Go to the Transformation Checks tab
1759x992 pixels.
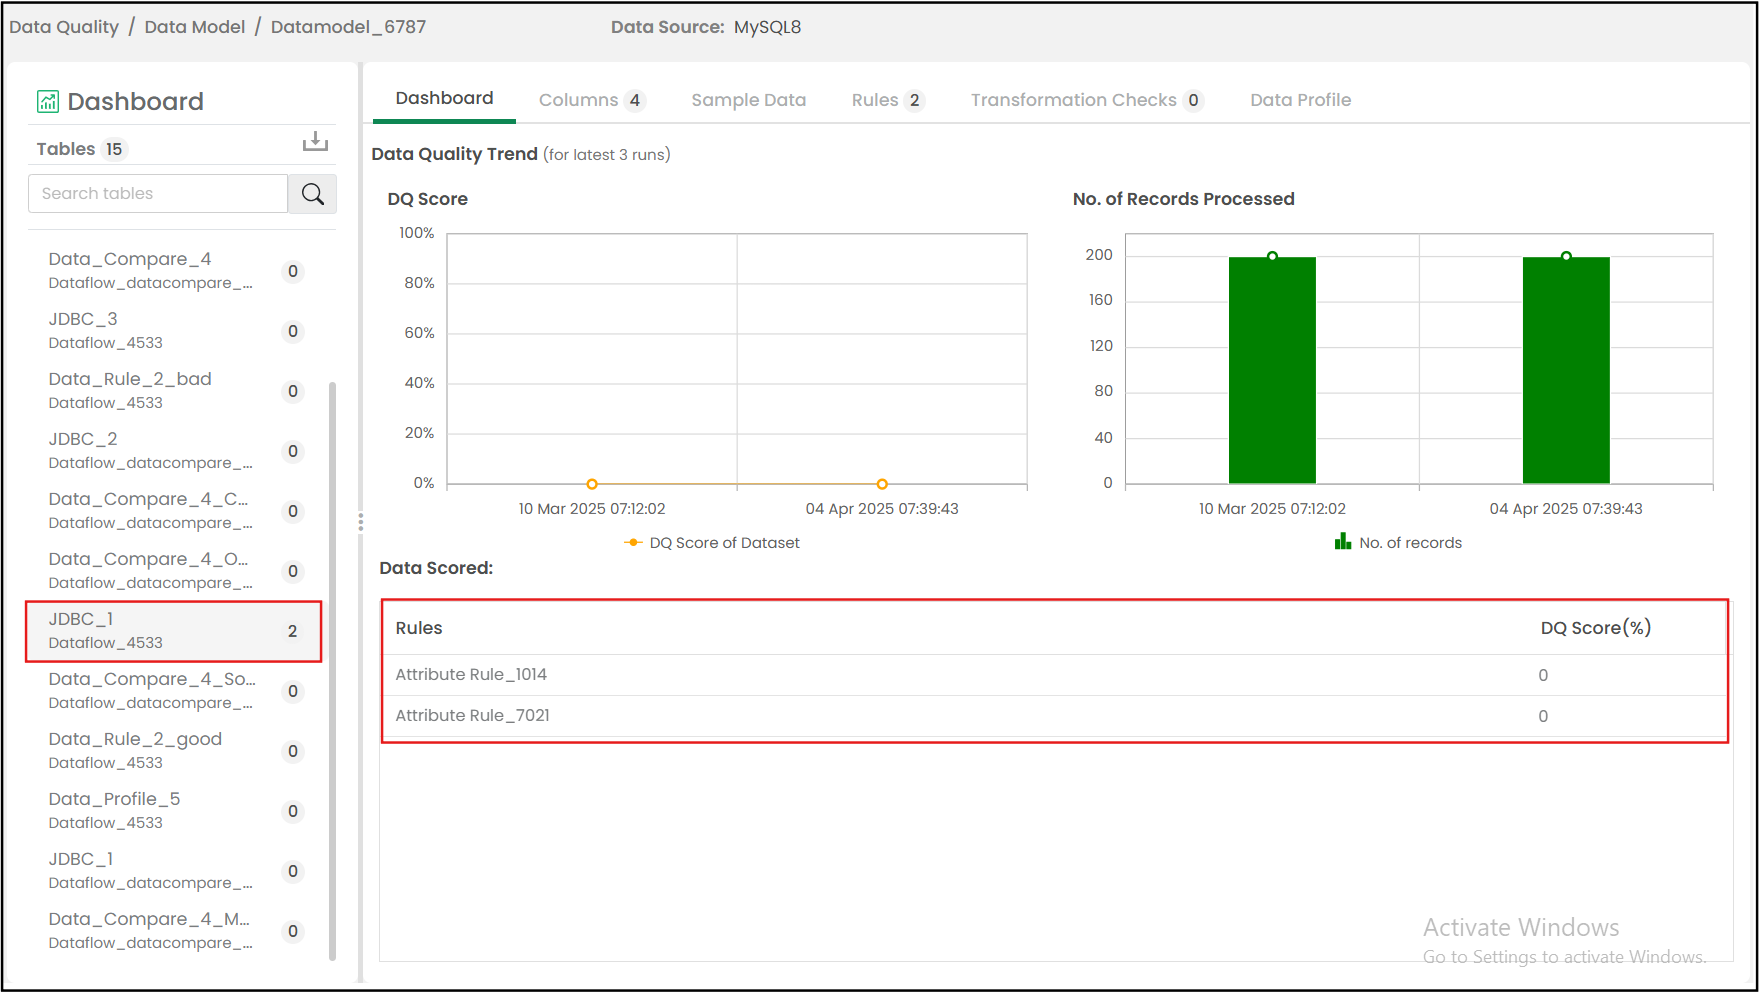point(1086,100)
